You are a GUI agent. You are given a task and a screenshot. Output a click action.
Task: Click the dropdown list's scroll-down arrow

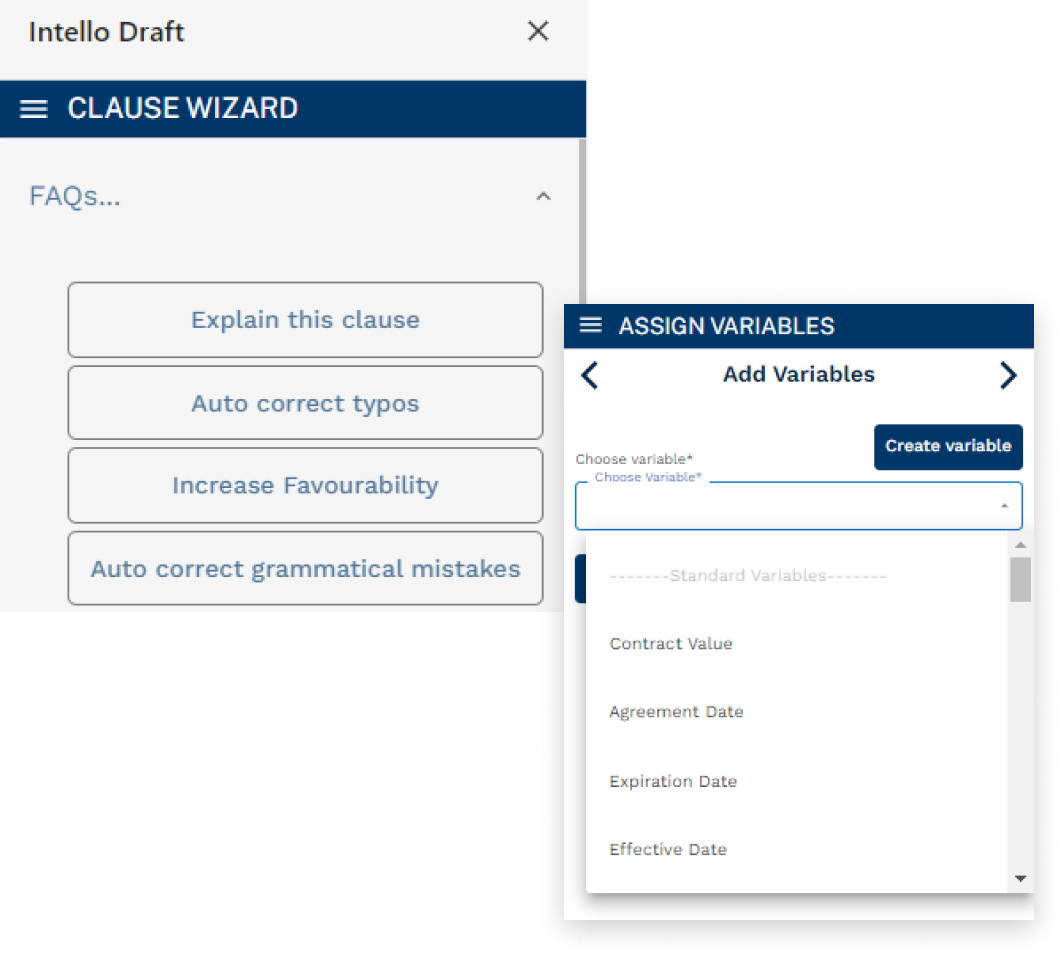pyautogui.click(x=1020, y=878)
